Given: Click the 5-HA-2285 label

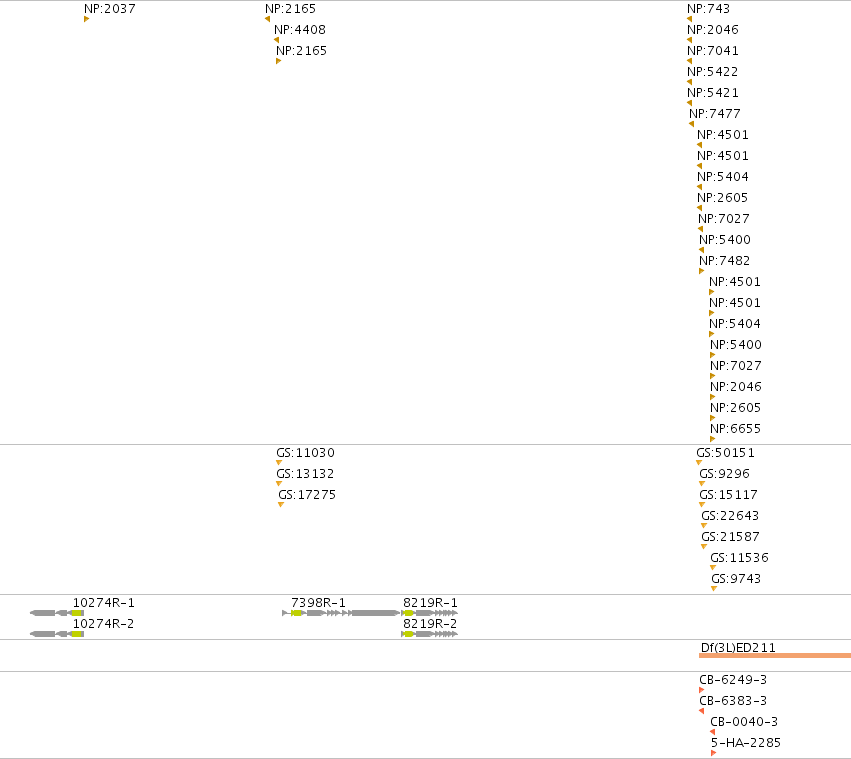Looking at the screenshot, I should click(746, 743).
